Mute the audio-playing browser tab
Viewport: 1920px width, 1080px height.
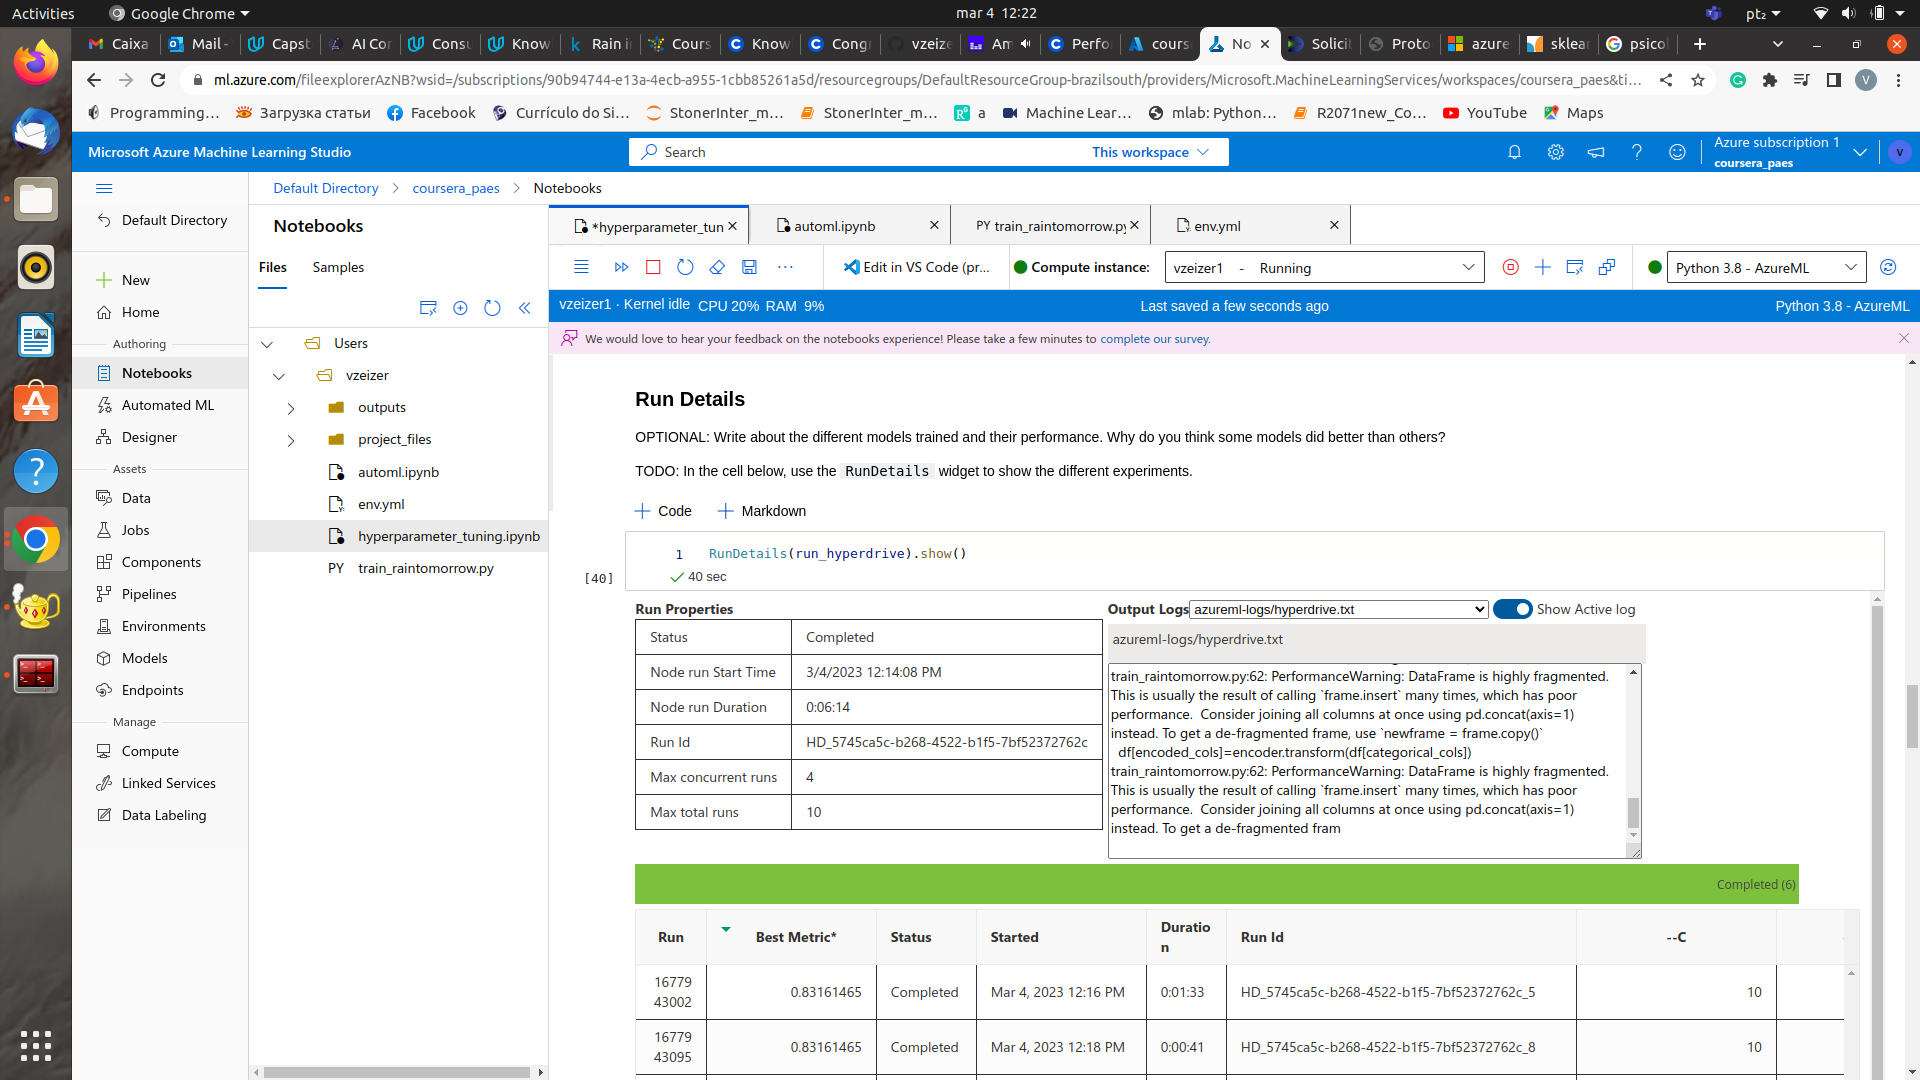pyautogui.click(x=1025, y=44)
